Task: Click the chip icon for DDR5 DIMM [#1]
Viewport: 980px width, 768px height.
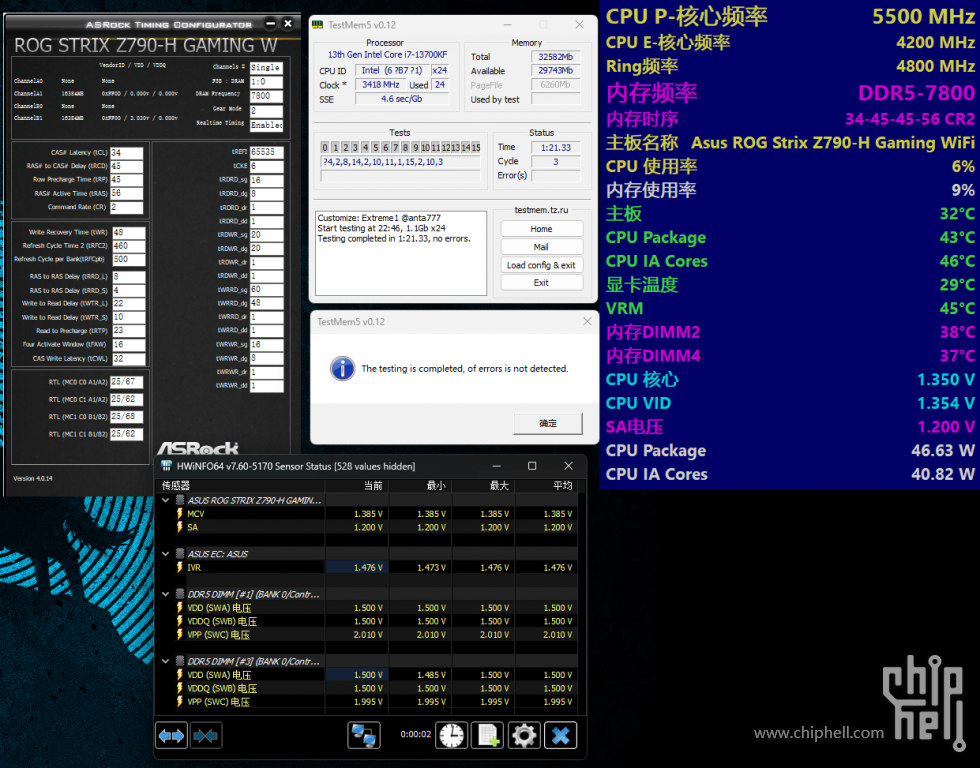Action: point(180,594)
